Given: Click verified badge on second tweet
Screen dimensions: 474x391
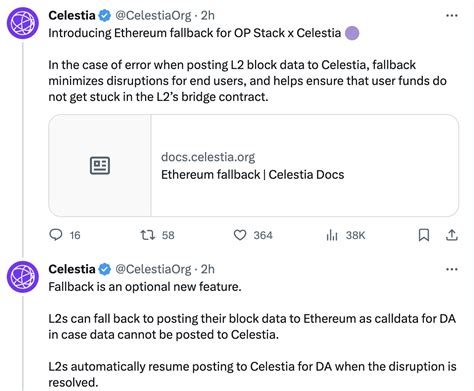Looking at the screenshot, I should 105,269.
